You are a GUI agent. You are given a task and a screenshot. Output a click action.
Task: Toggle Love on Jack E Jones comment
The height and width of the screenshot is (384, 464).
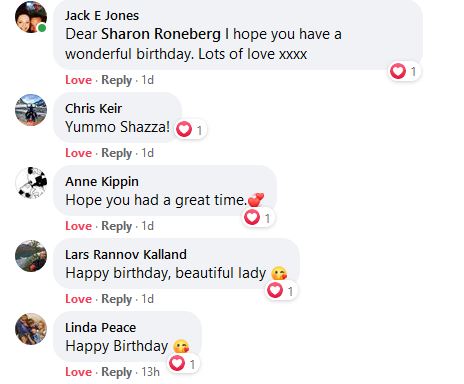point(78,80)
